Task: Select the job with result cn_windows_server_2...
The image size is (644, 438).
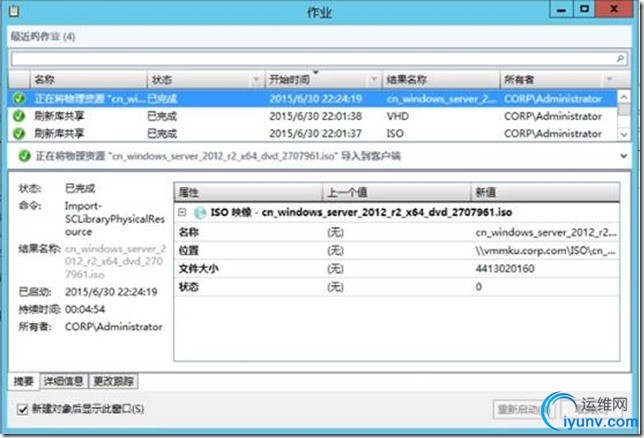Action: coord(313,99)
